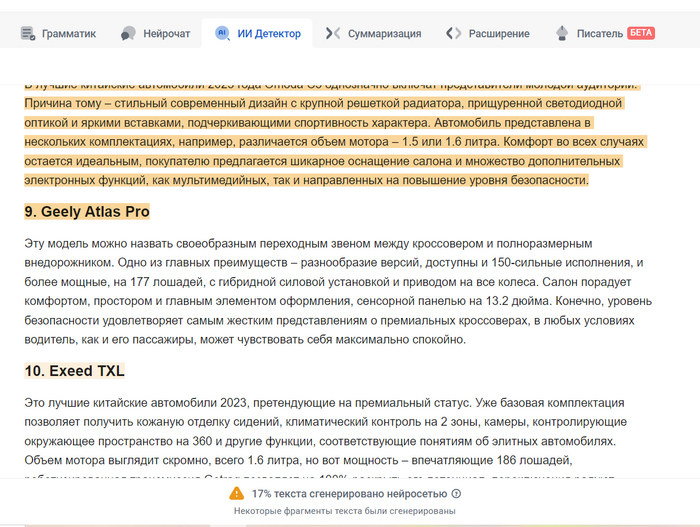Click the Суммаризация arrows icon
This screenshot has height=527, width=700.
pos(333,33)
